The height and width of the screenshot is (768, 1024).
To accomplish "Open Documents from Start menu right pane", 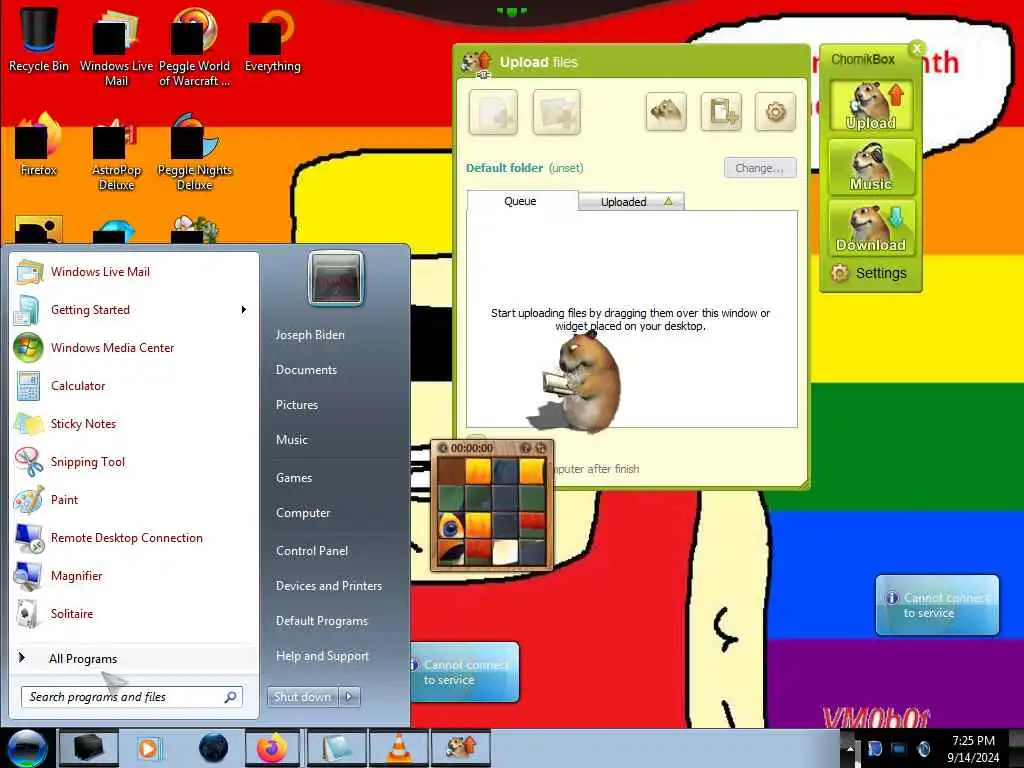I will point(306,370).
